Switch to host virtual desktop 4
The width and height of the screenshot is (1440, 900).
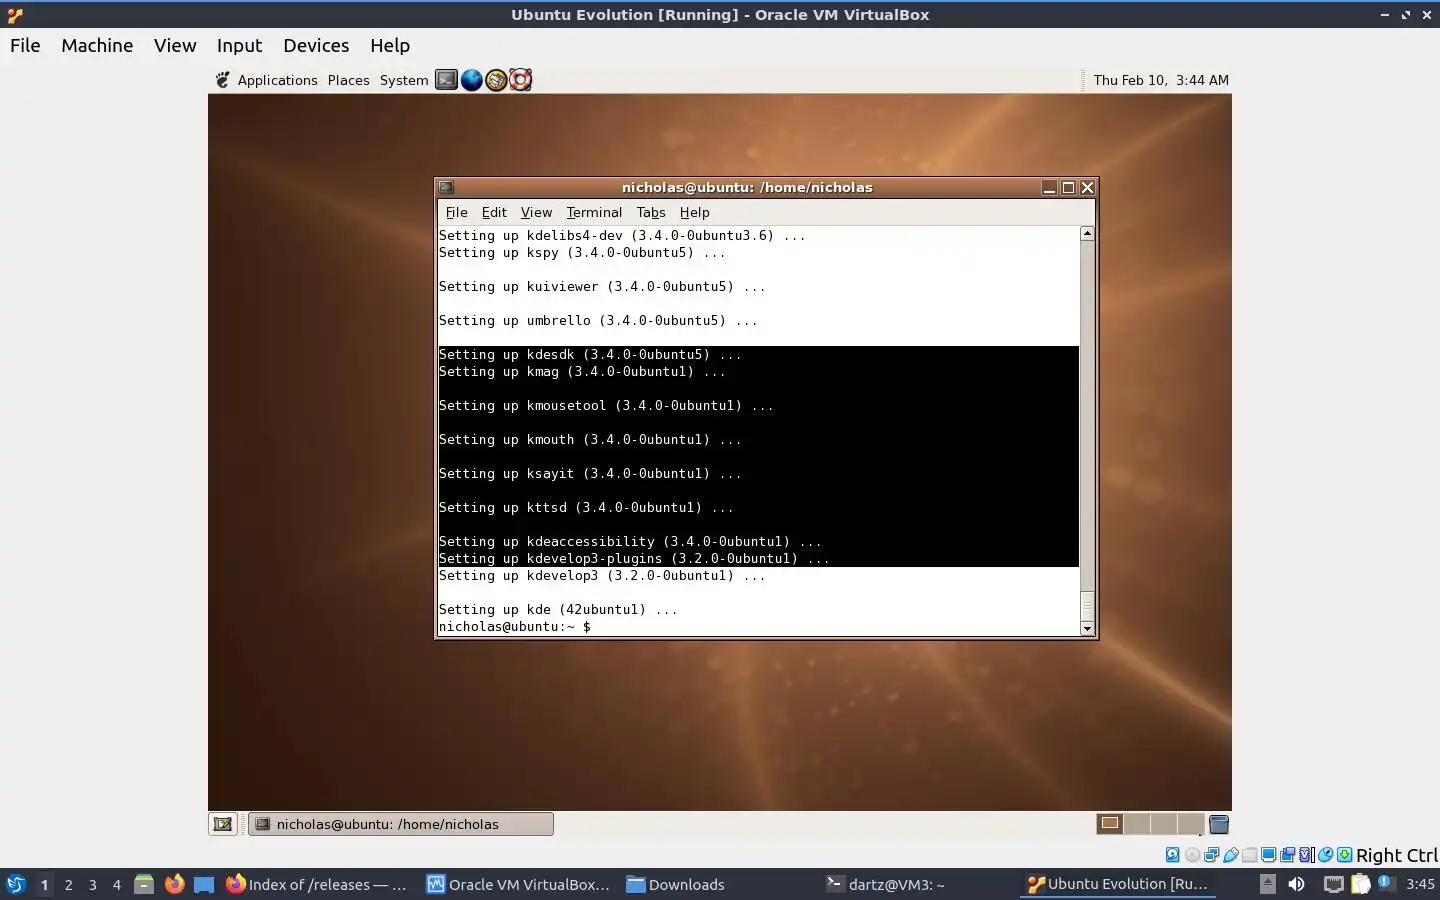pos(117,885)
